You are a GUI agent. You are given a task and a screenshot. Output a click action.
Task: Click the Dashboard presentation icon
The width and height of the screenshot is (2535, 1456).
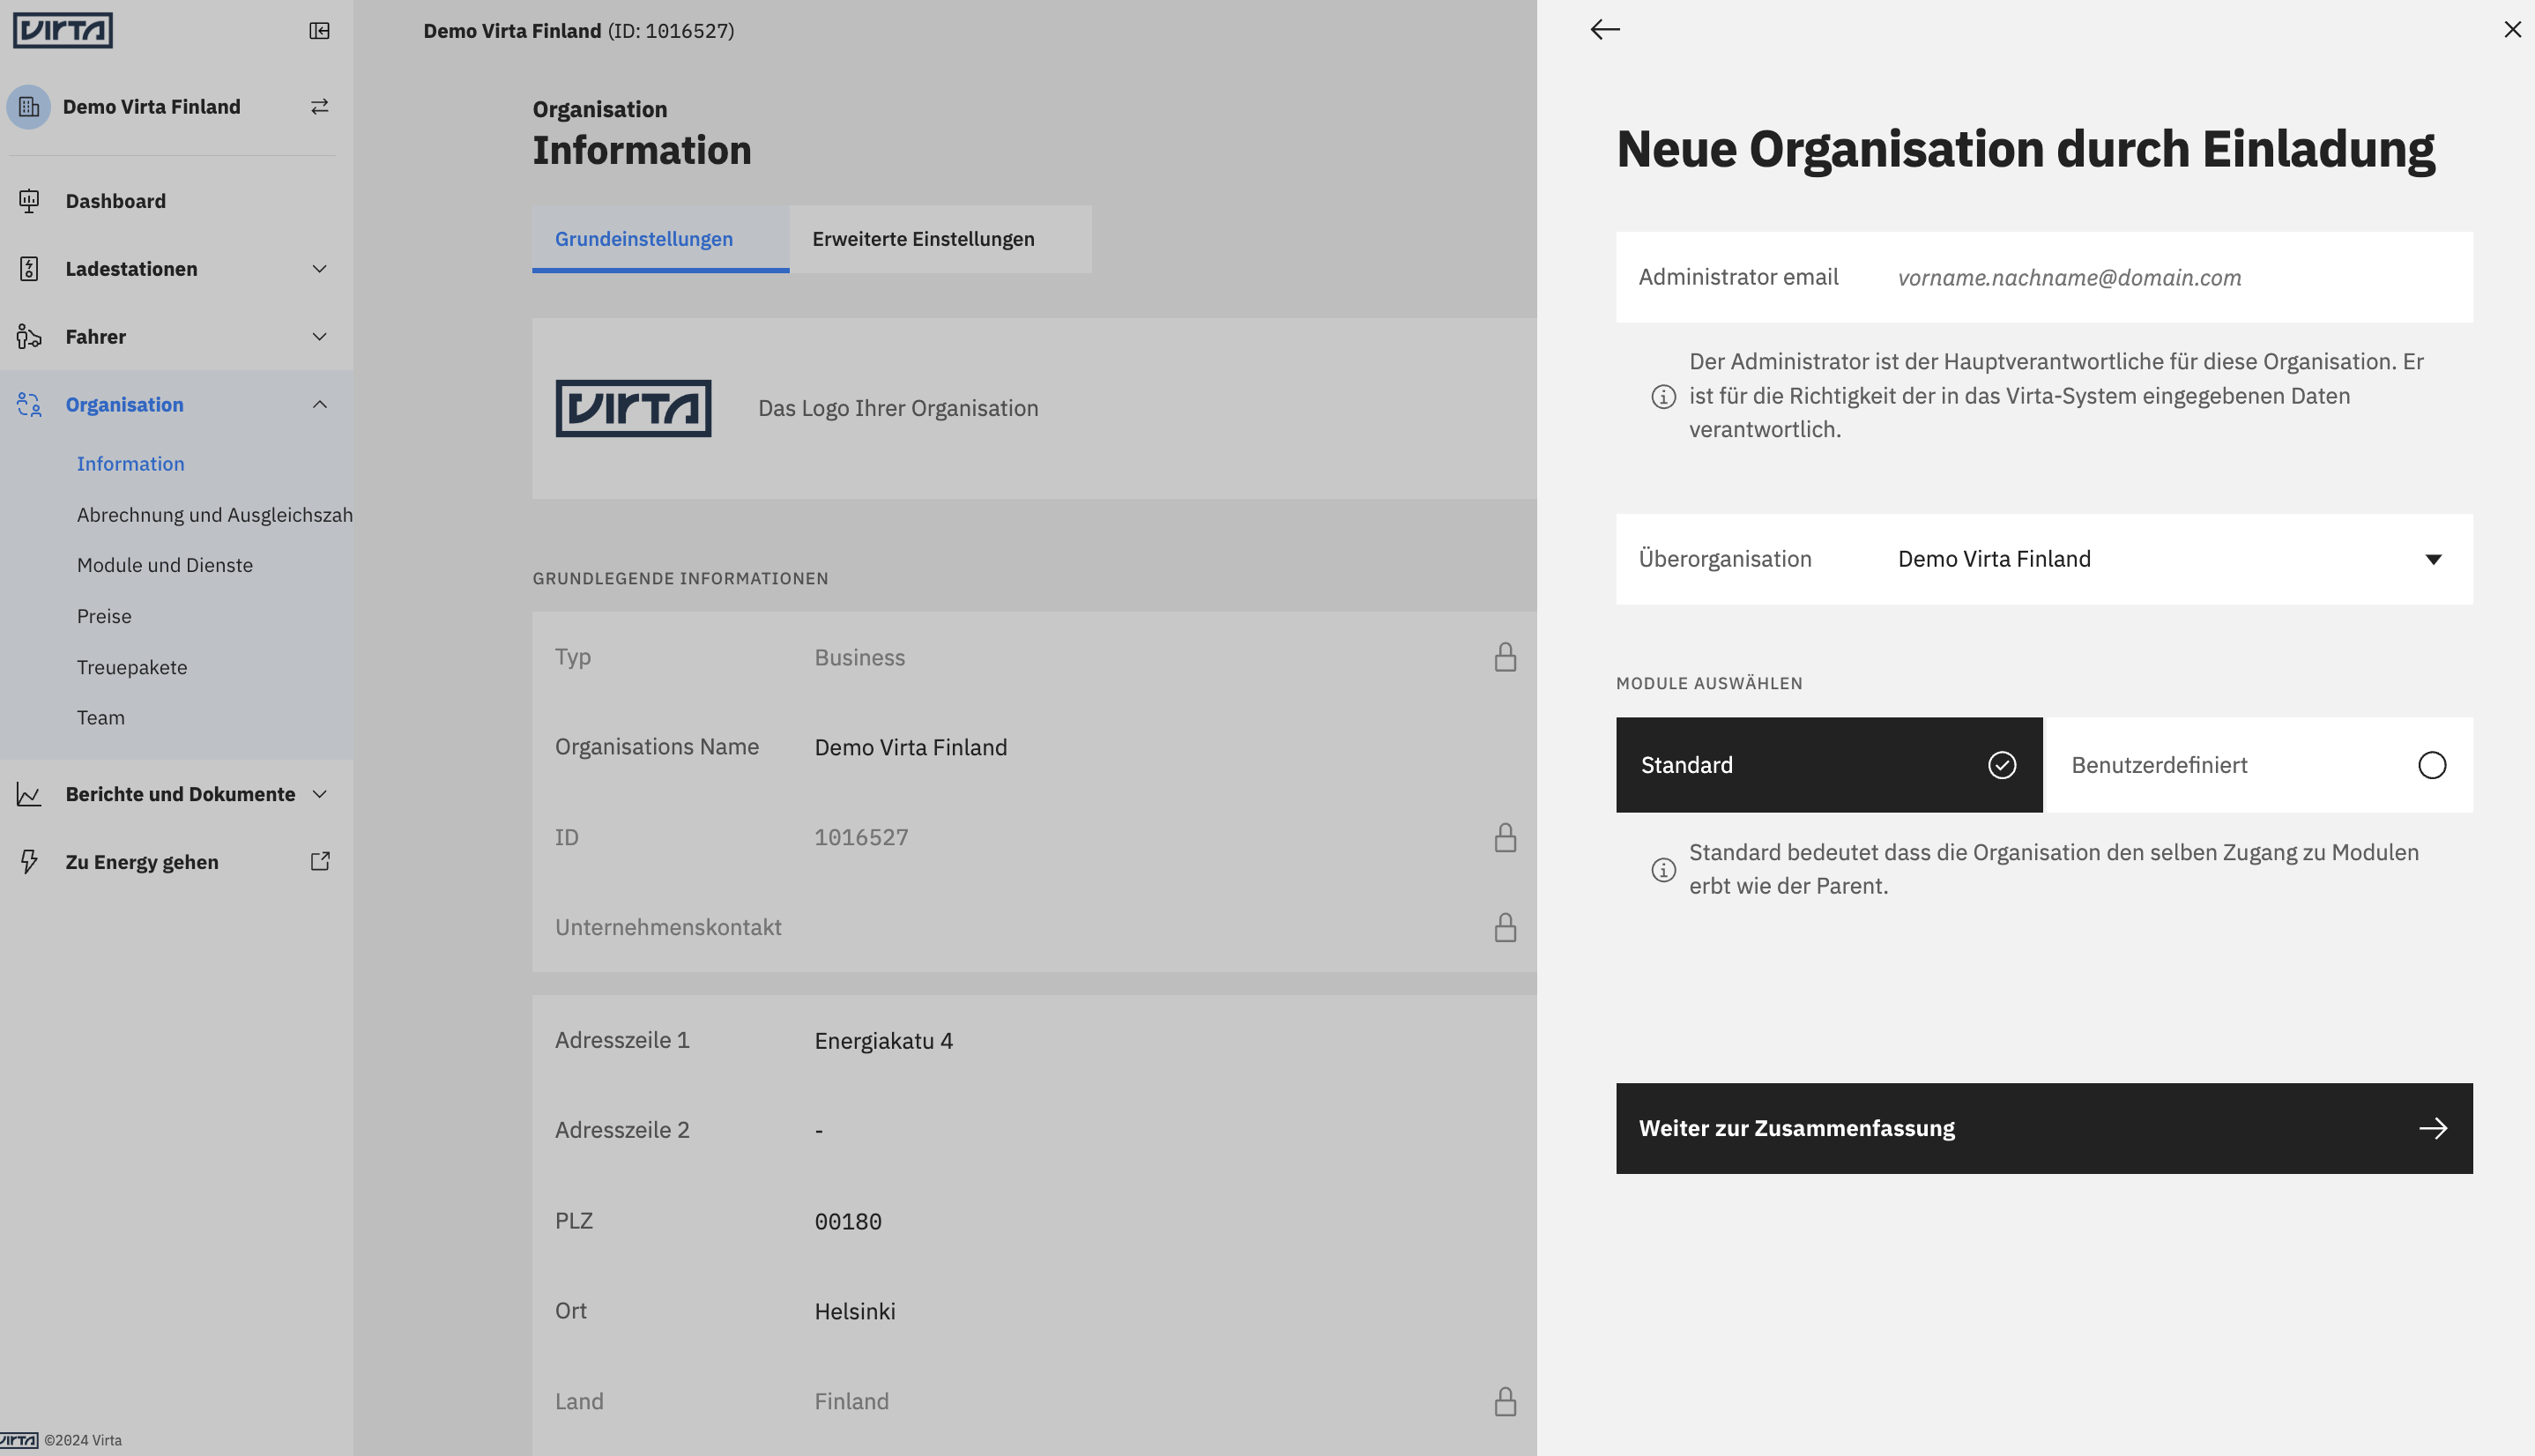pos(29,201)
